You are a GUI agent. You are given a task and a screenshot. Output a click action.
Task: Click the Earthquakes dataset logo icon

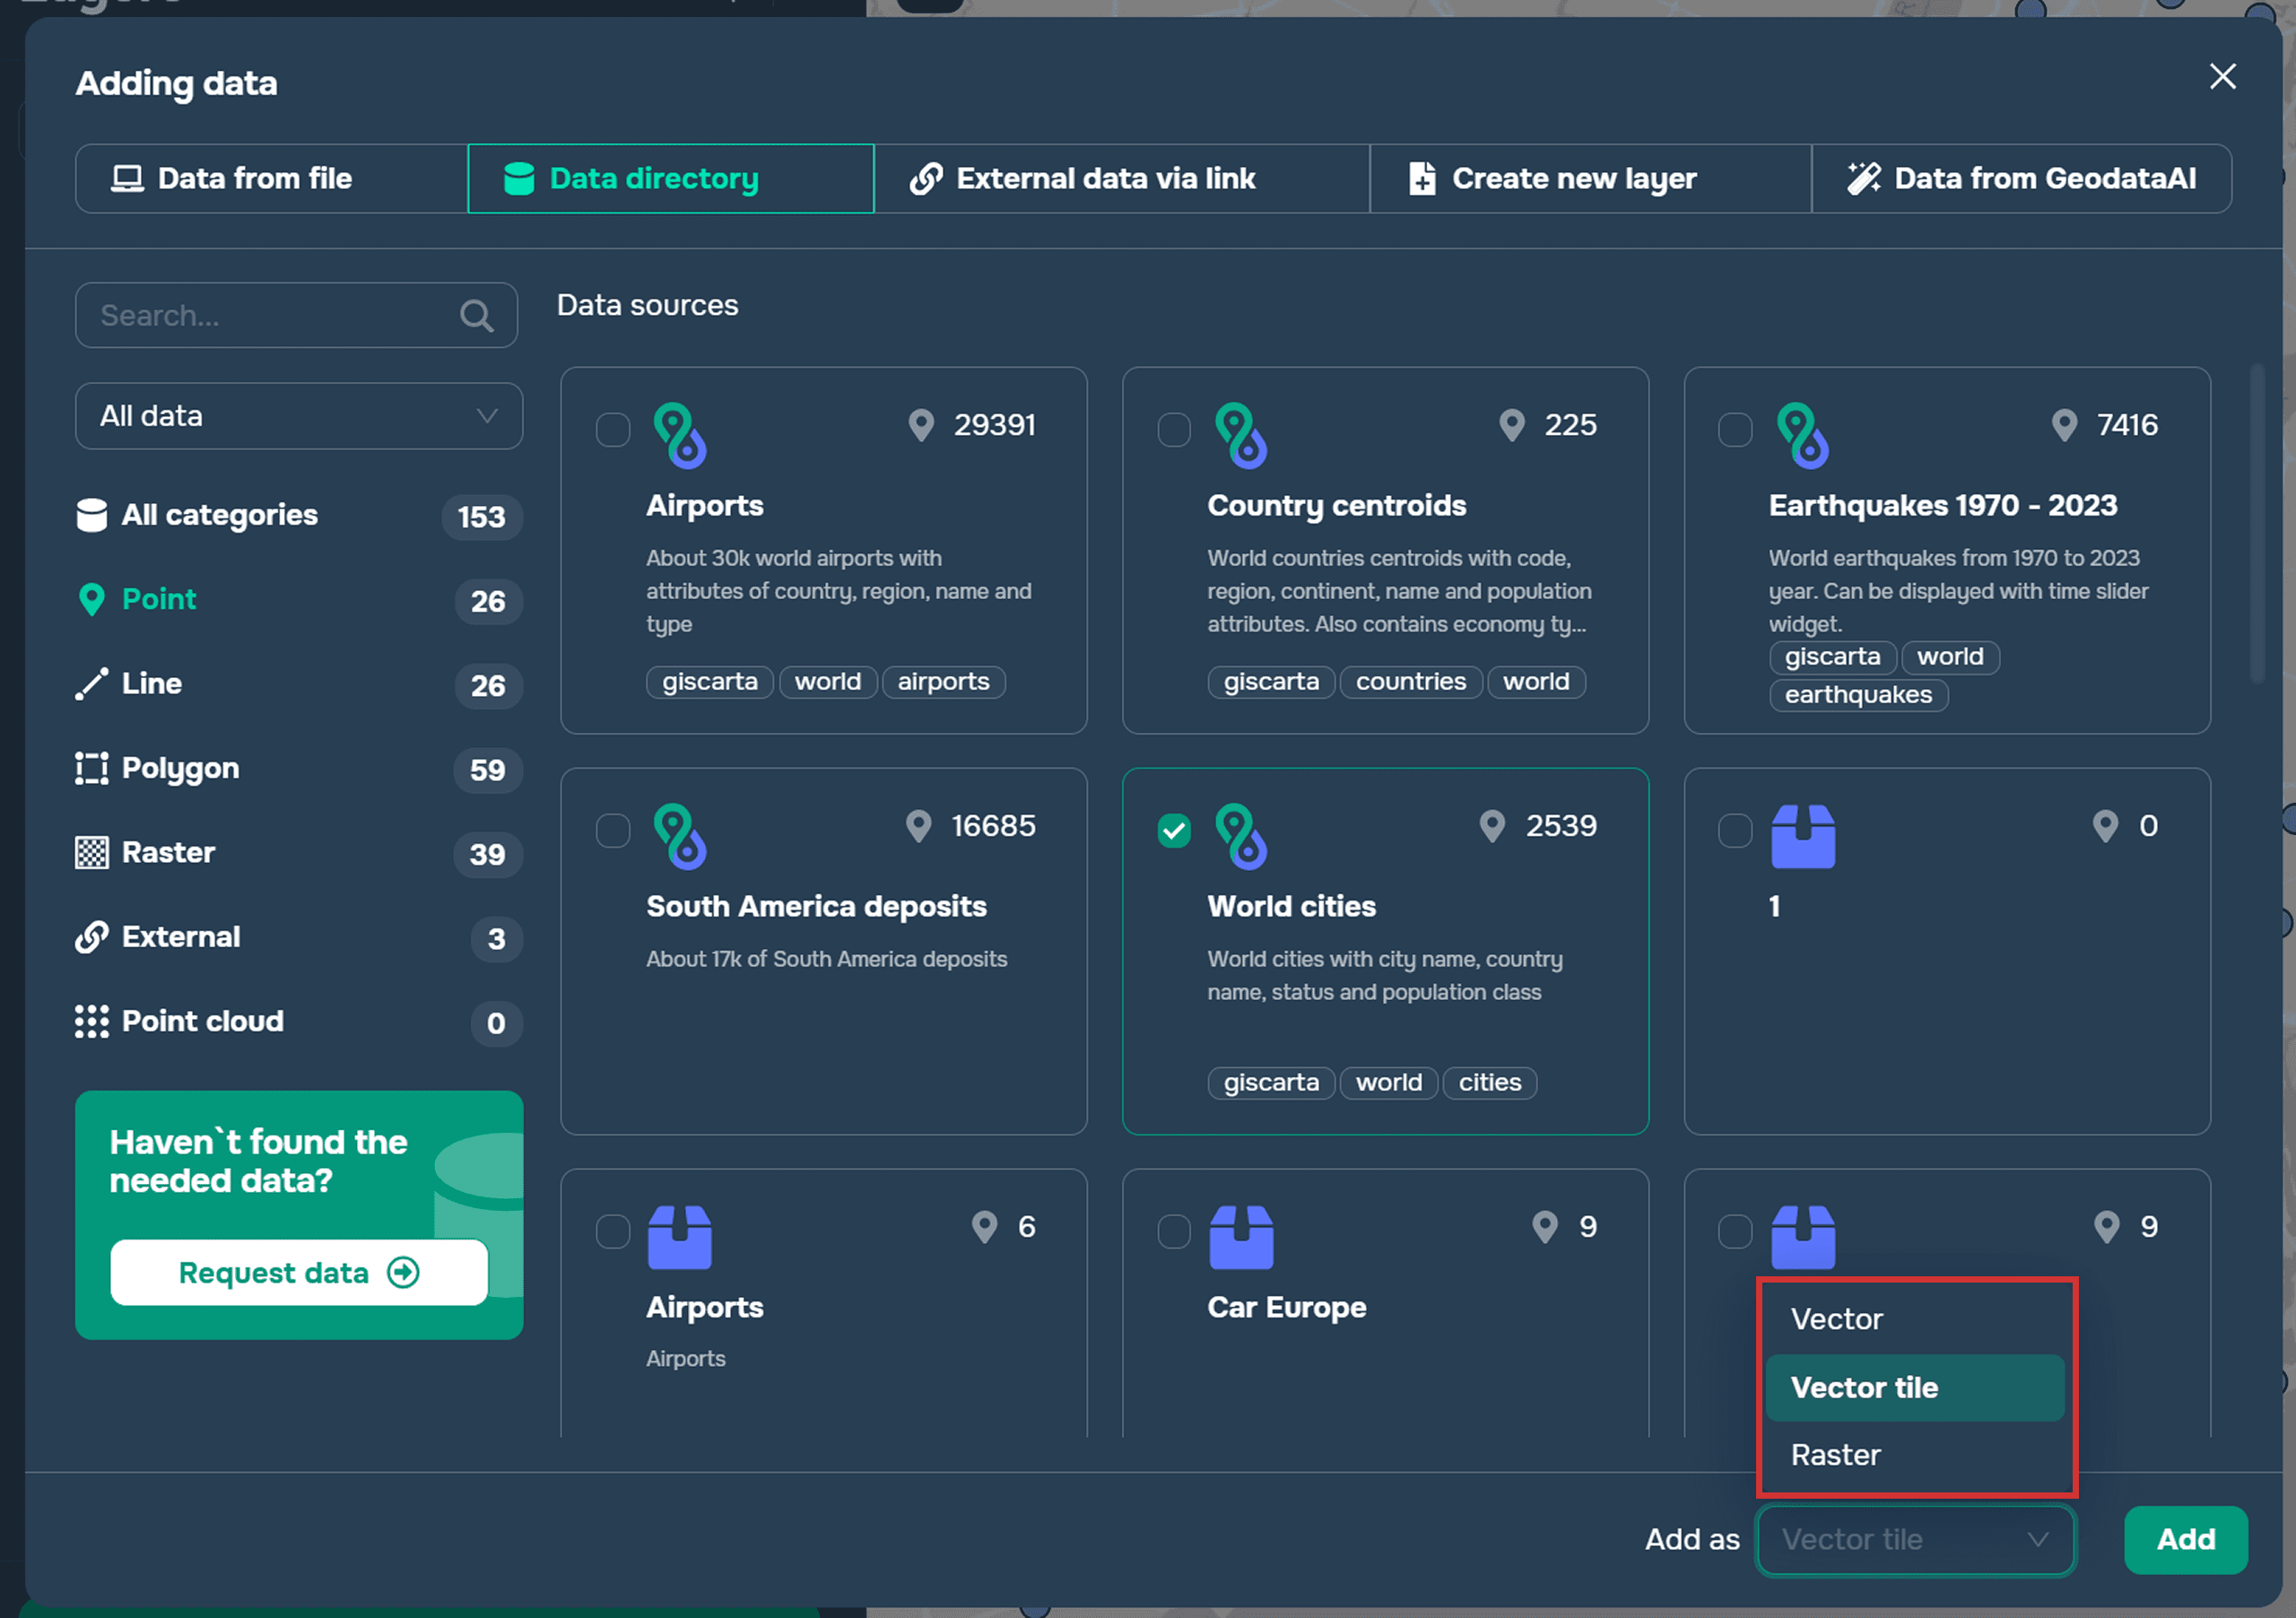(1803, 436)
